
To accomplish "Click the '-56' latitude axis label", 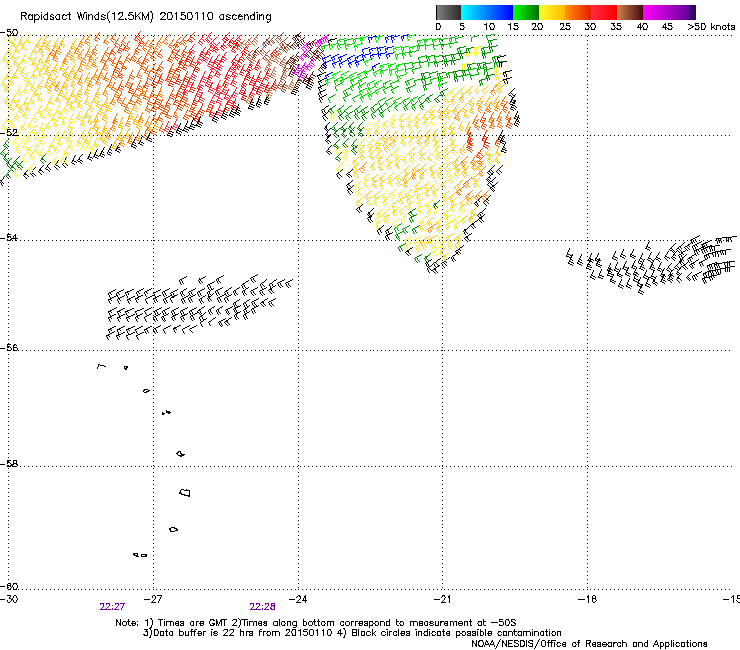I will coord(9,347).
